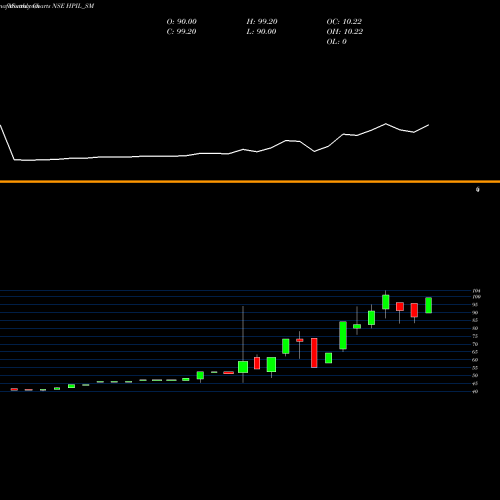Click the end point of the white line chart
The width and height of the screenshot is (500, 500).
[x=428, y=125]
